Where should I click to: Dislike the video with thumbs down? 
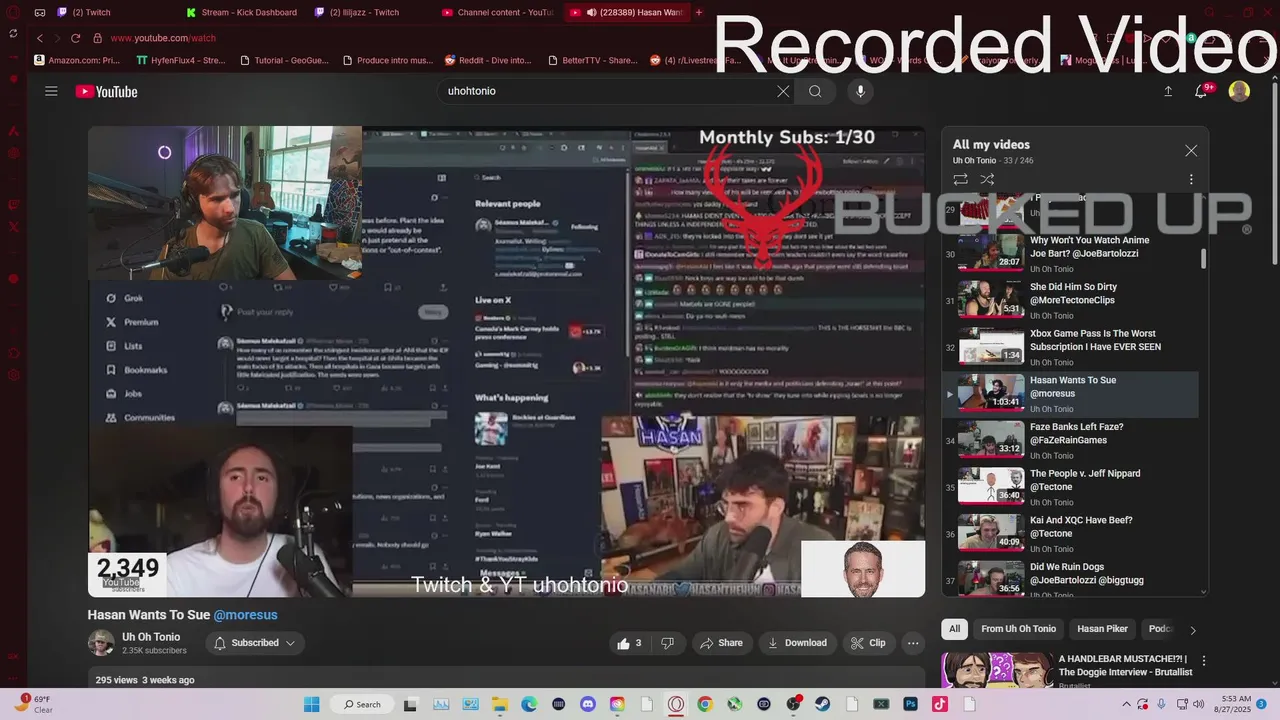coord(668,643)
